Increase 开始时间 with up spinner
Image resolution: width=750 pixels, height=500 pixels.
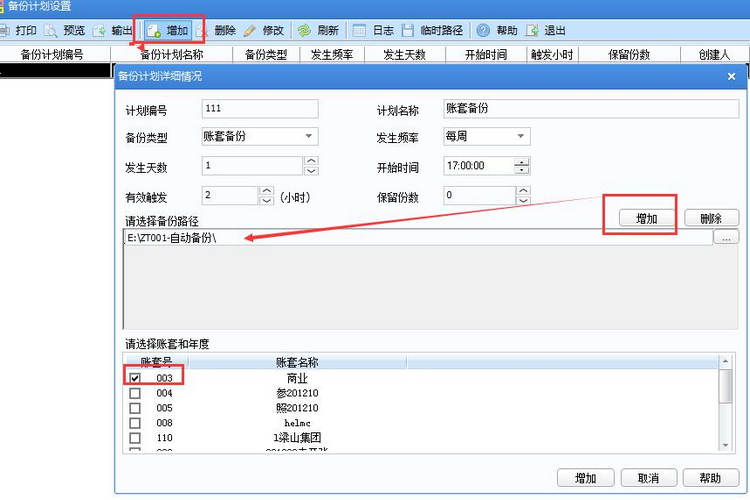pos(522,162)
